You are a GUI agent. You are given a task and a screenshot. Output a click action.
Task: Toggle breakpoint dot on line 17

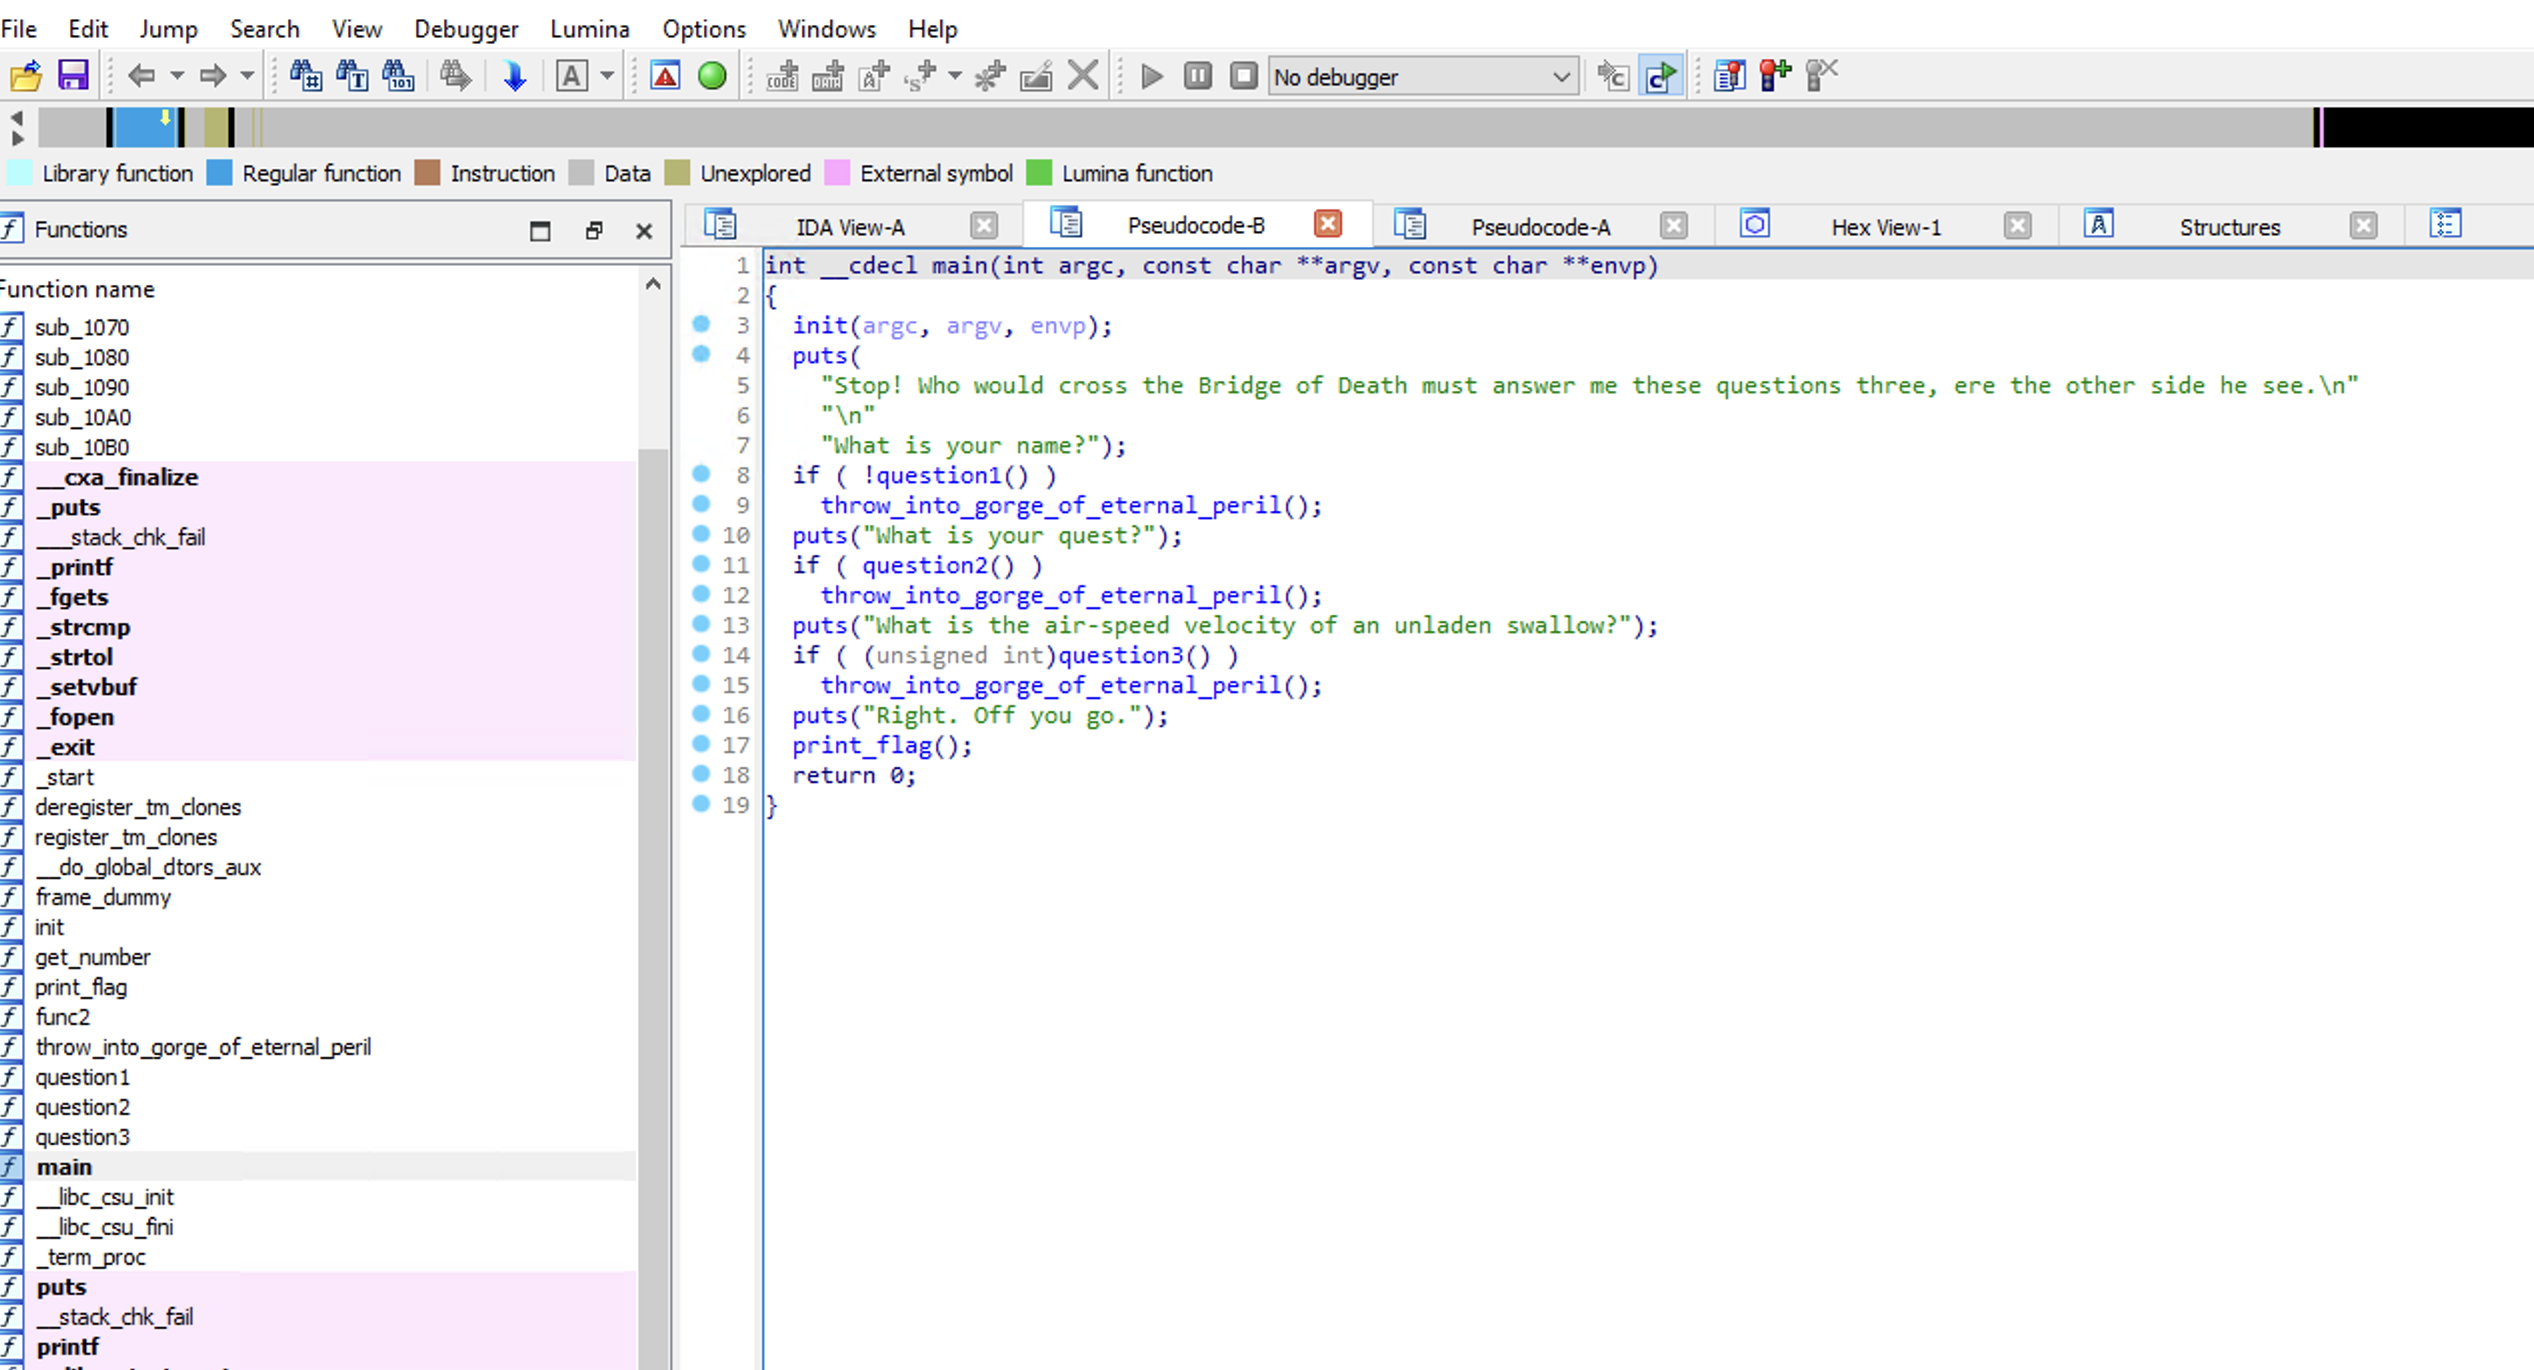click(x=701, y=744)
